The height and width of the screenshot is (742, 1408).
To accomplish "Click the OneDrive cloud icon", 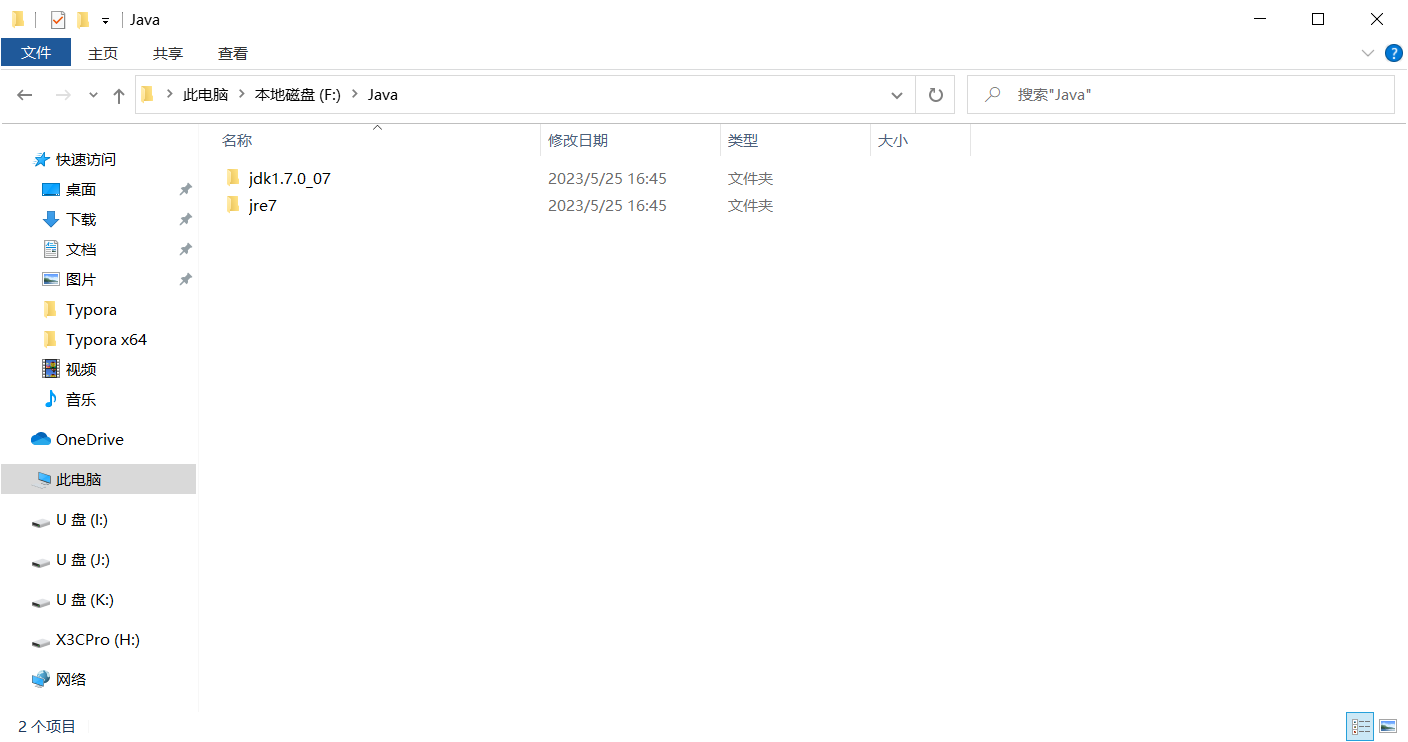I will [x=41, y=439].
